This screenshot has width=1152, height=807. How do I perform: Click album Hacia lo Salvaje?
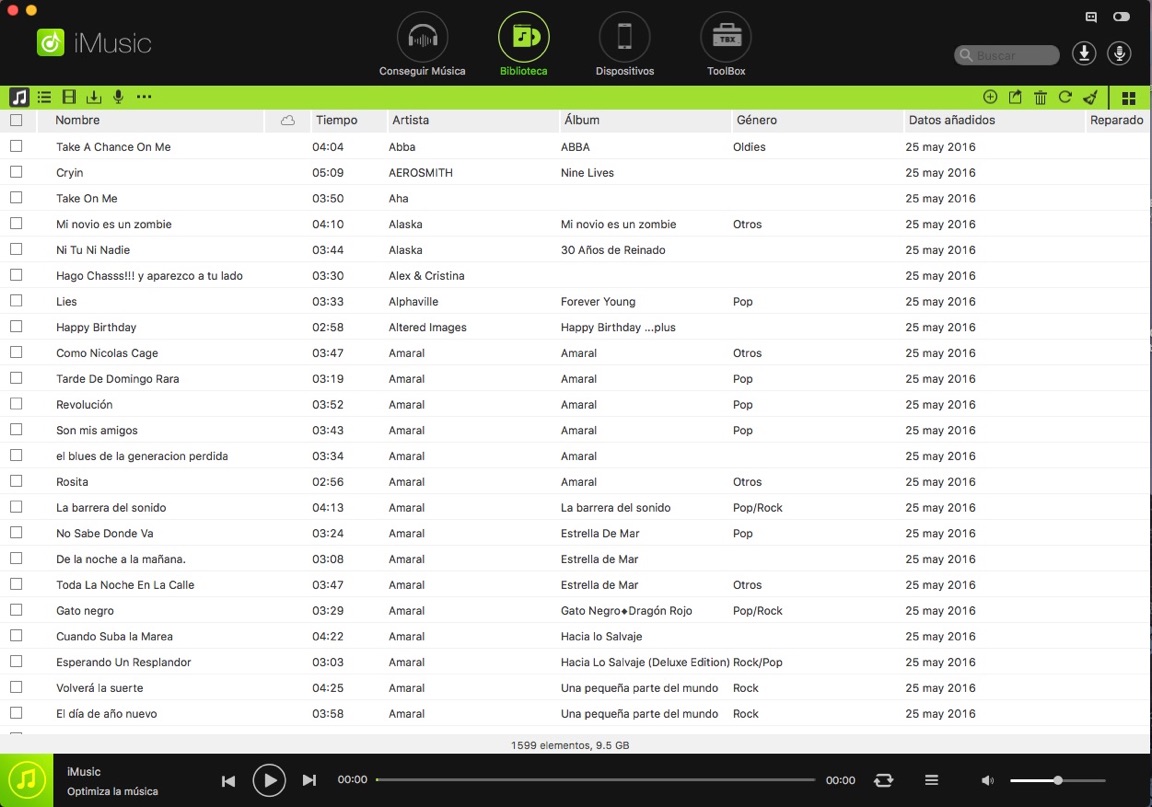tap(601, 636)
